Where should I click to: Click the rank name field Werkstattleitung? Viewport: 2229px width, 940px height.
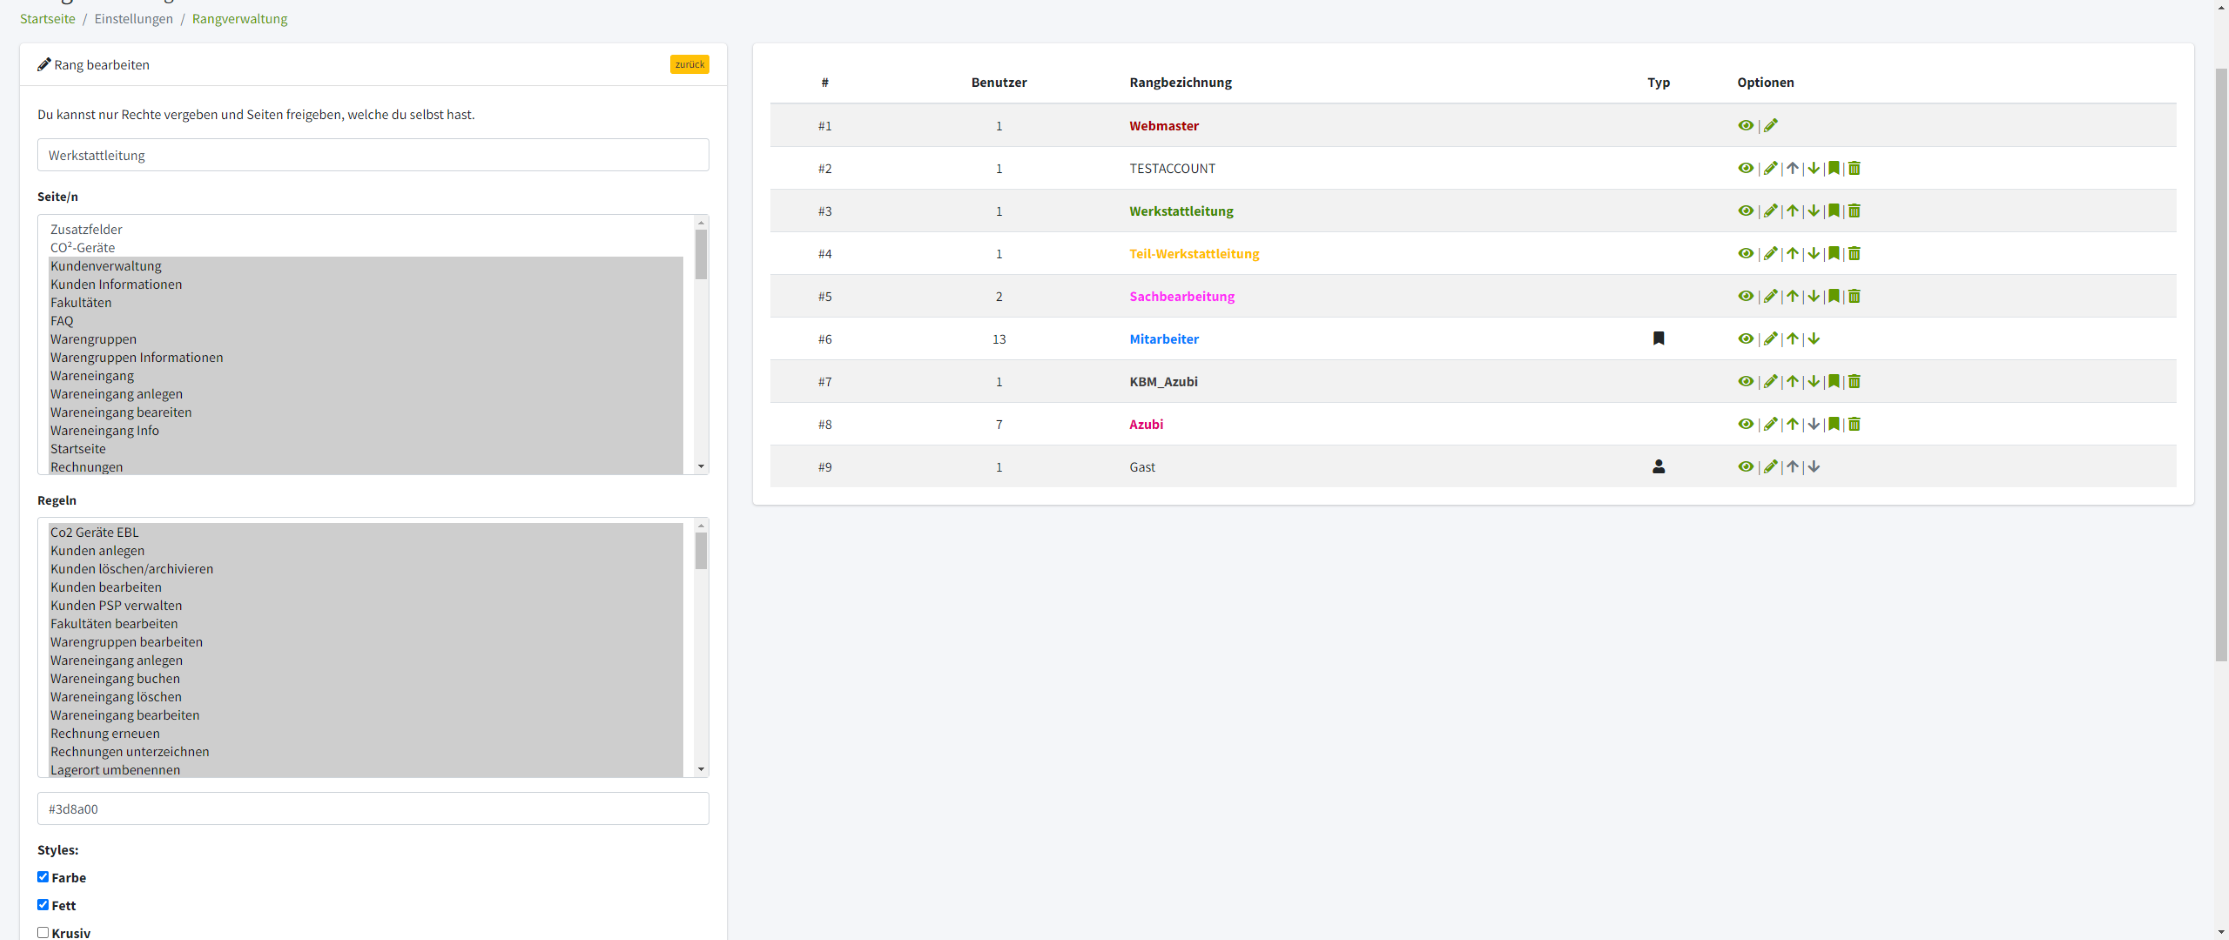[x=373, y=155]
